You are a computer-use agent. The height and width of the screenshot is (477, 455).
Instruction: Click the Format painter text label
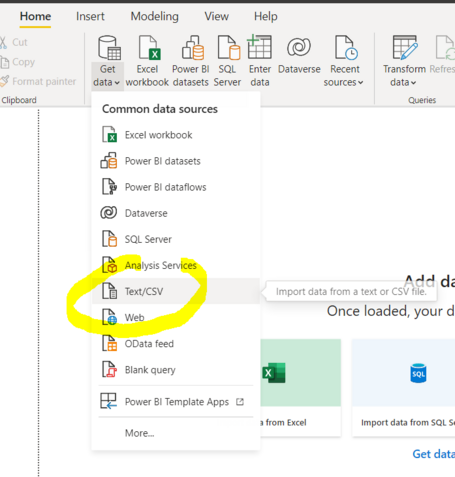click(x=44, y=81)
